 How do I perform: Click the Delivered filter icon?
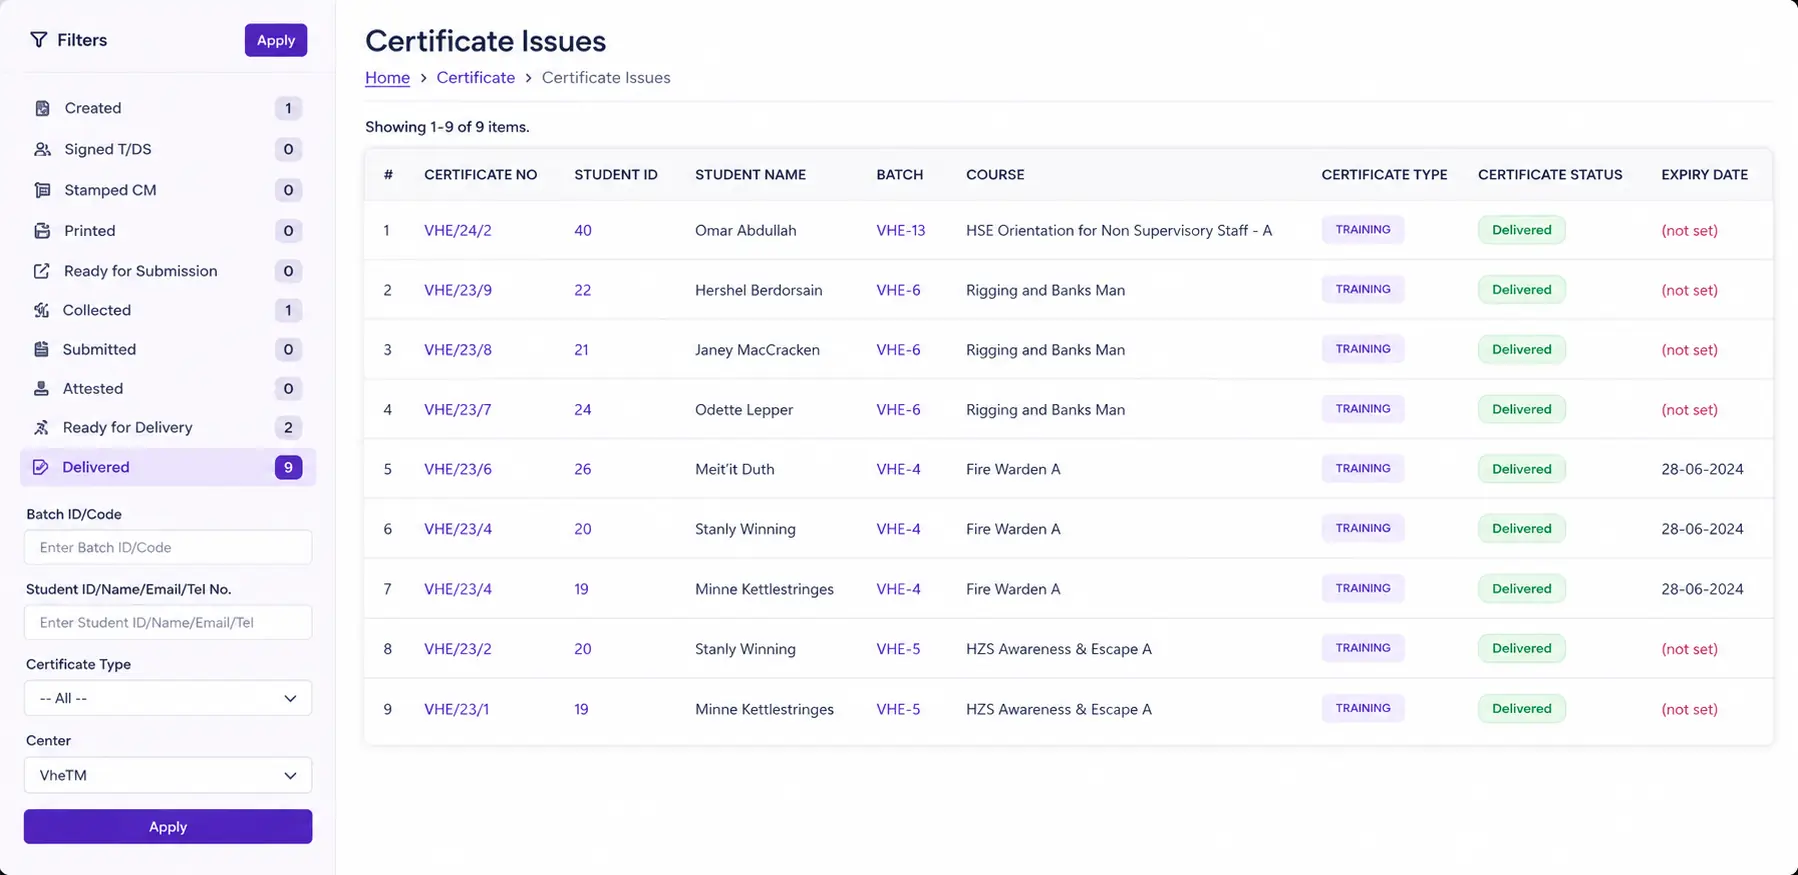point(40,467)
